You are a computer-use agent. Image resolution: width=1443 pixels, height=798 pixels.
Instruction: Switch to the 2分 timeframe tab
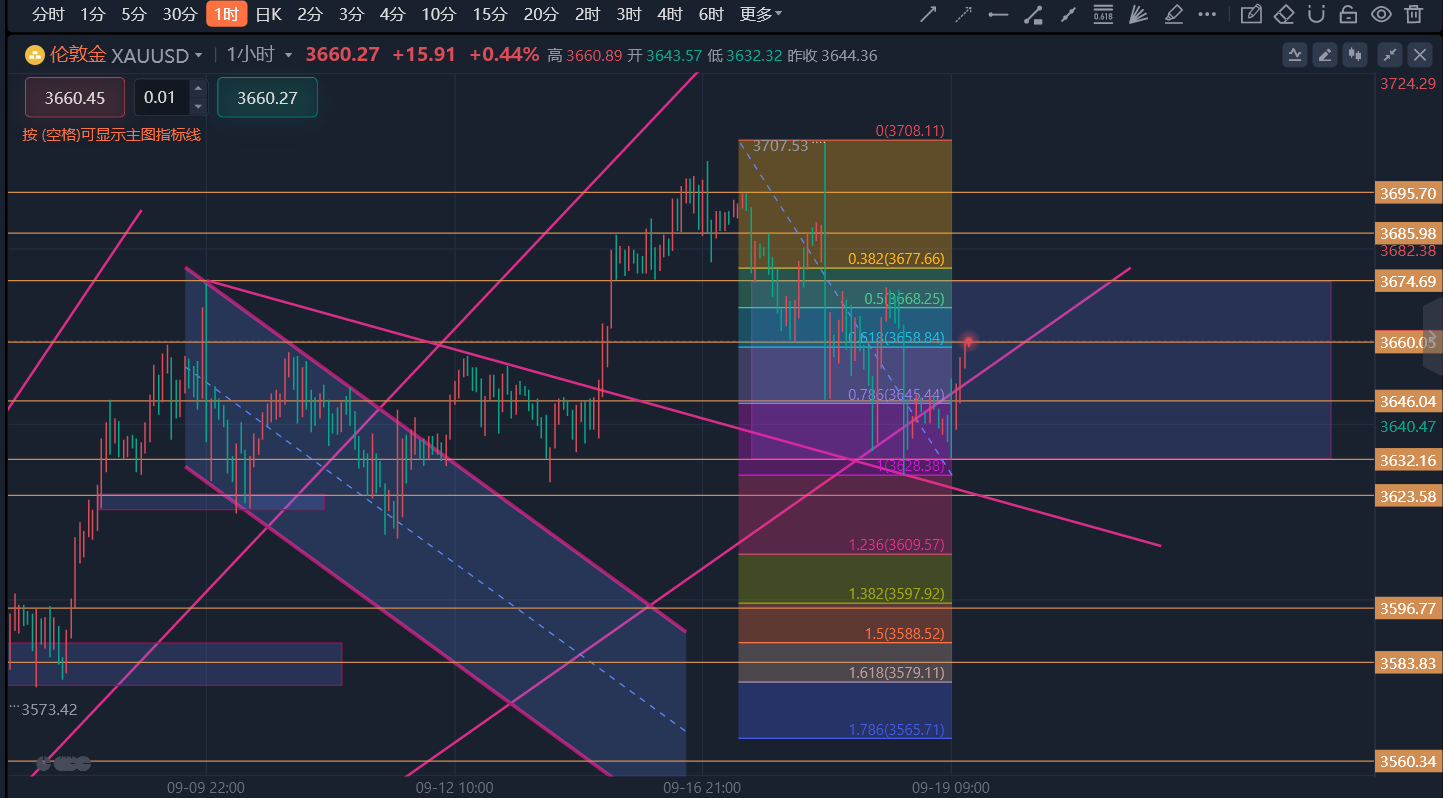pyautogui.click(x=310, y=14)
